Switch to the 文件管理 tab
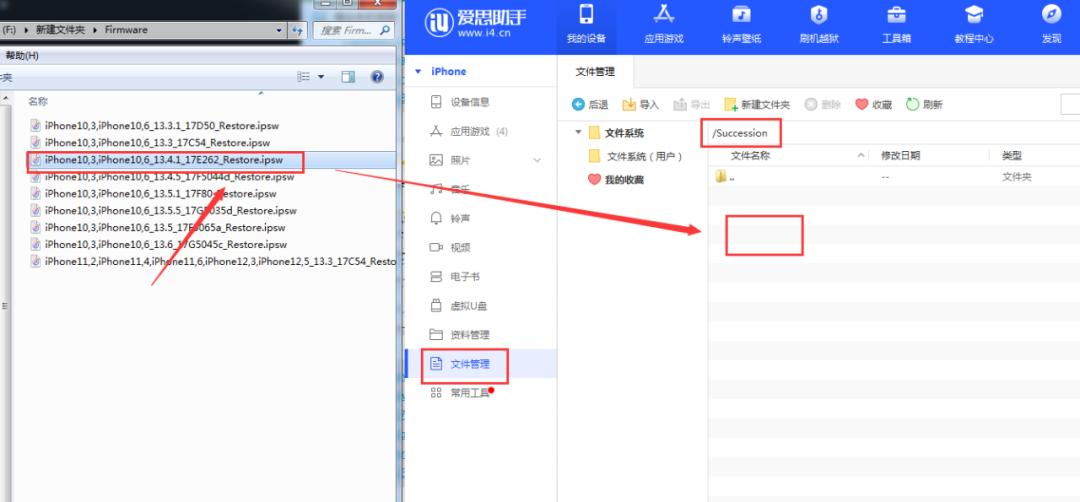This screenshot has width=1080, height=502. (595, 72)
